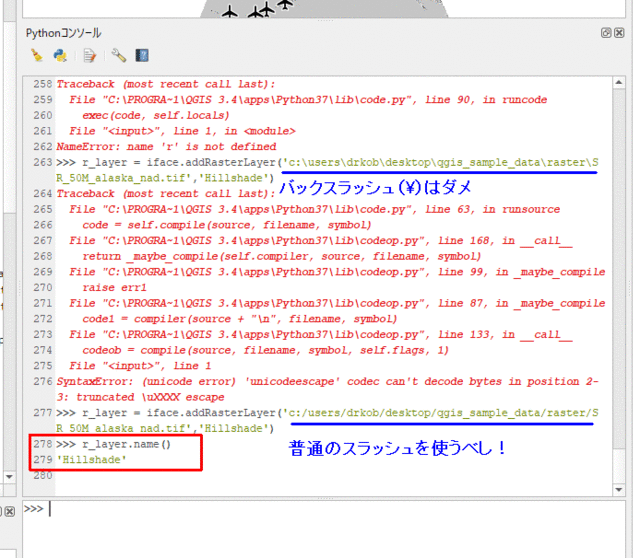Clear the Python console with broom icon

[x=37, y=56]
